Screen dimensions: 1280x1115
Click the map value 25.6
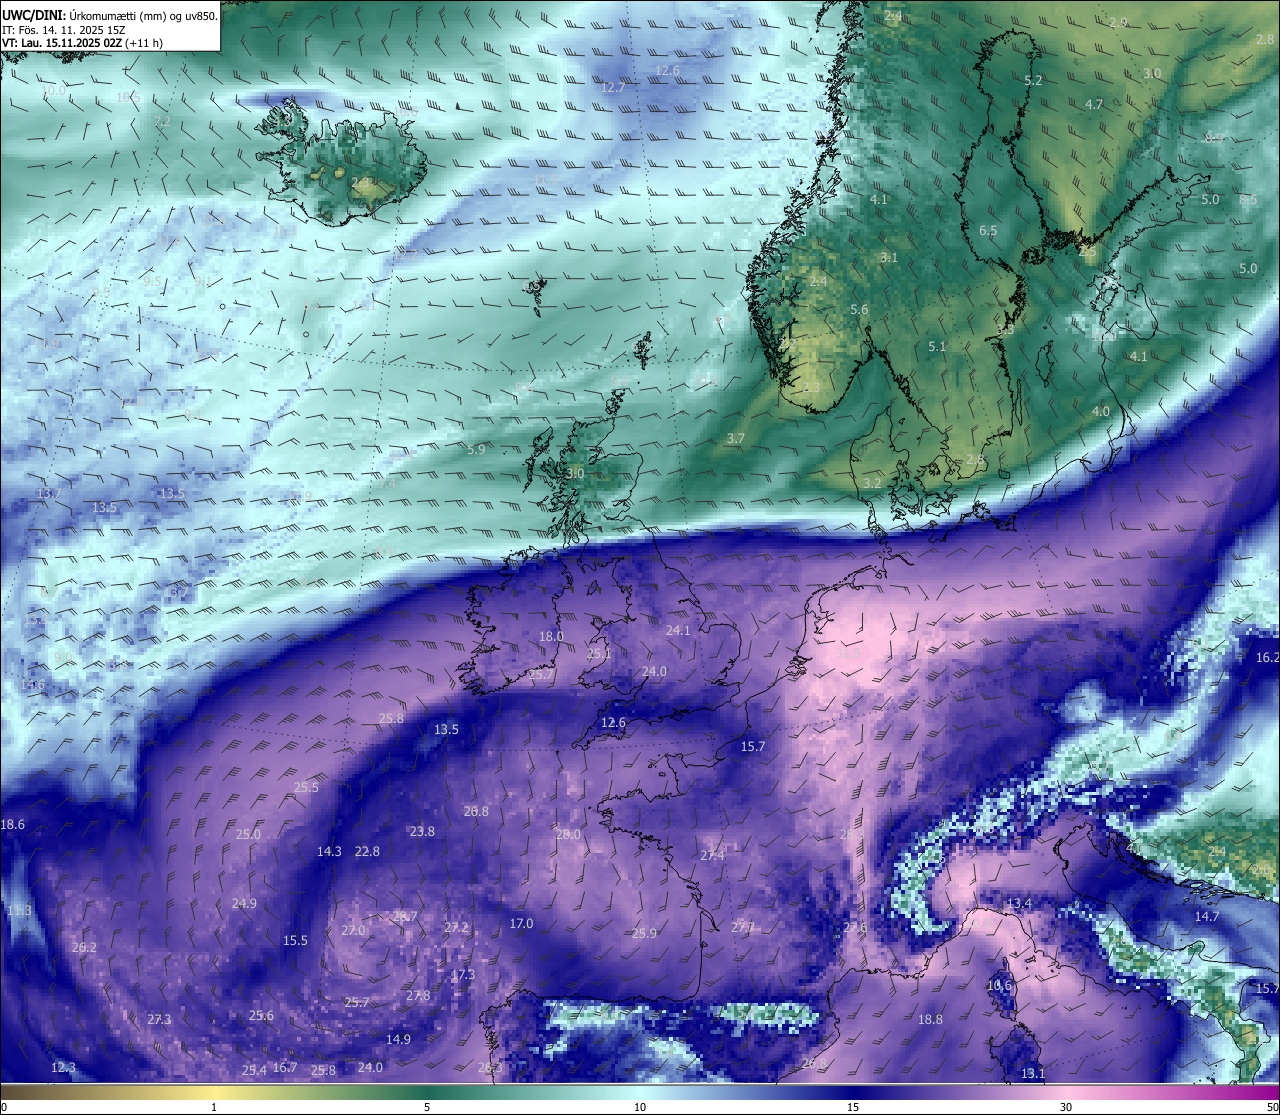(261, 1016)
